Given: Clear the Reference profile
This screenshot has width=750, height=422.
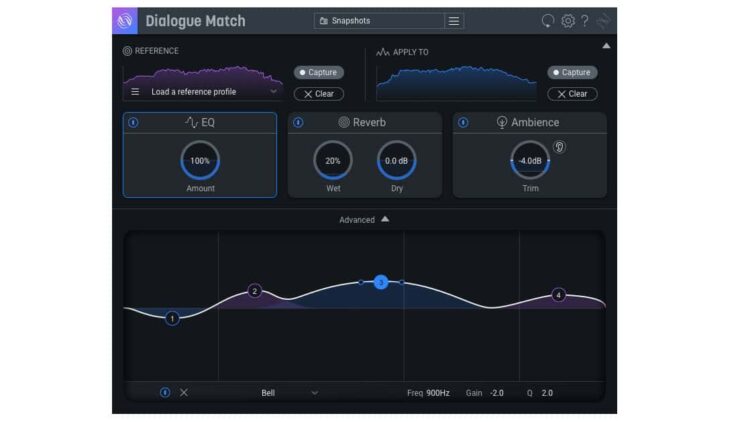Looking at the screenshot, I should pos(319,94).
